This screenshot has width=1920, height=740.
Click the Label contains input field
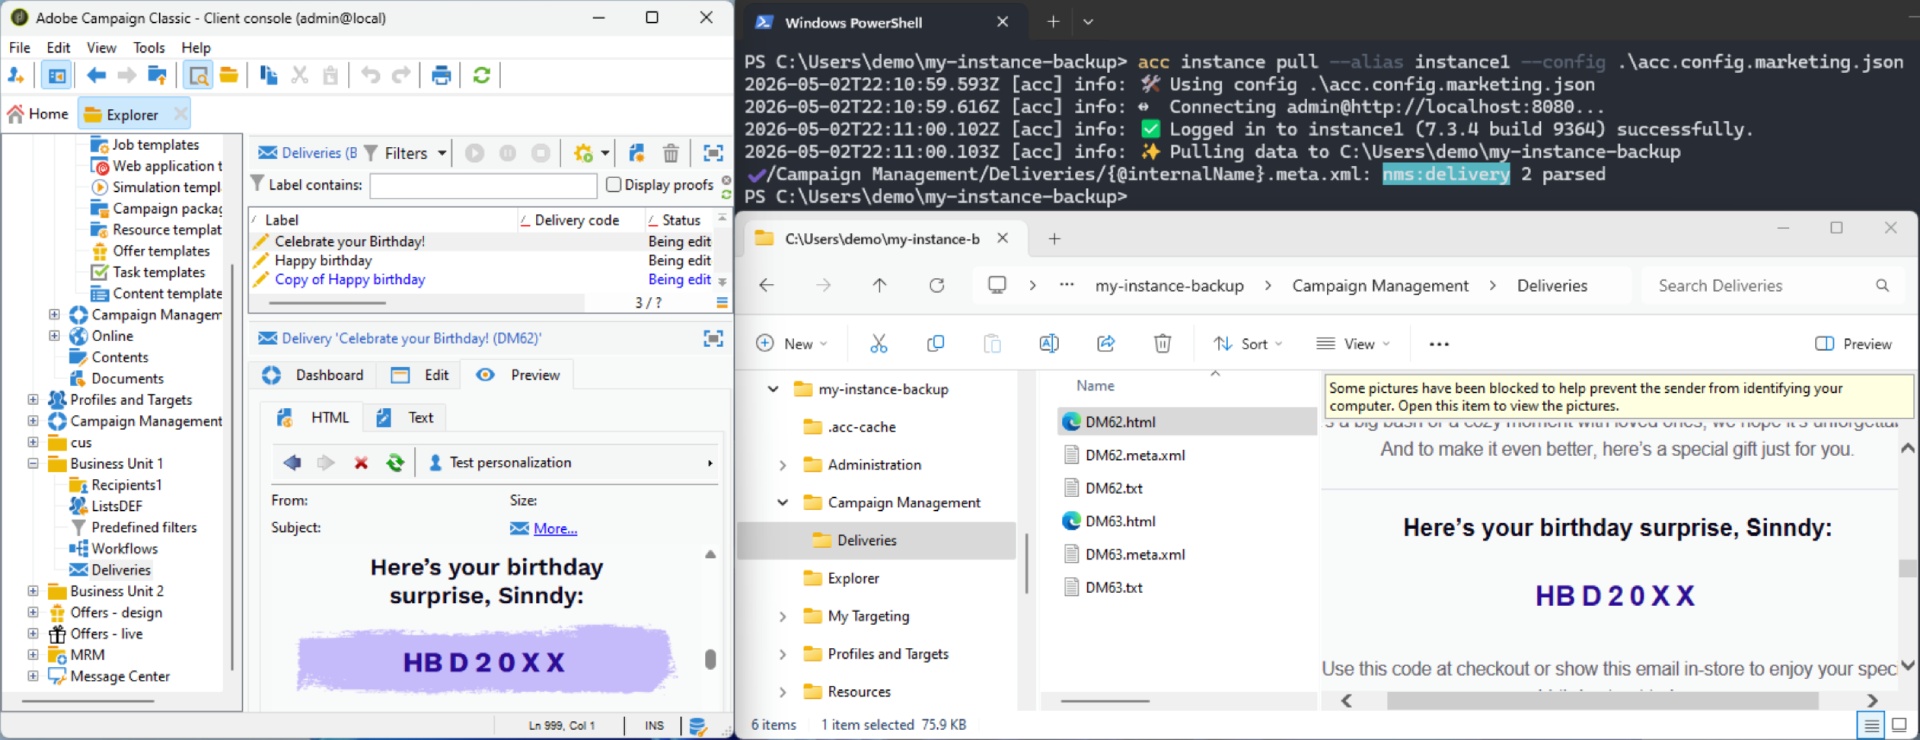[483, 186]
